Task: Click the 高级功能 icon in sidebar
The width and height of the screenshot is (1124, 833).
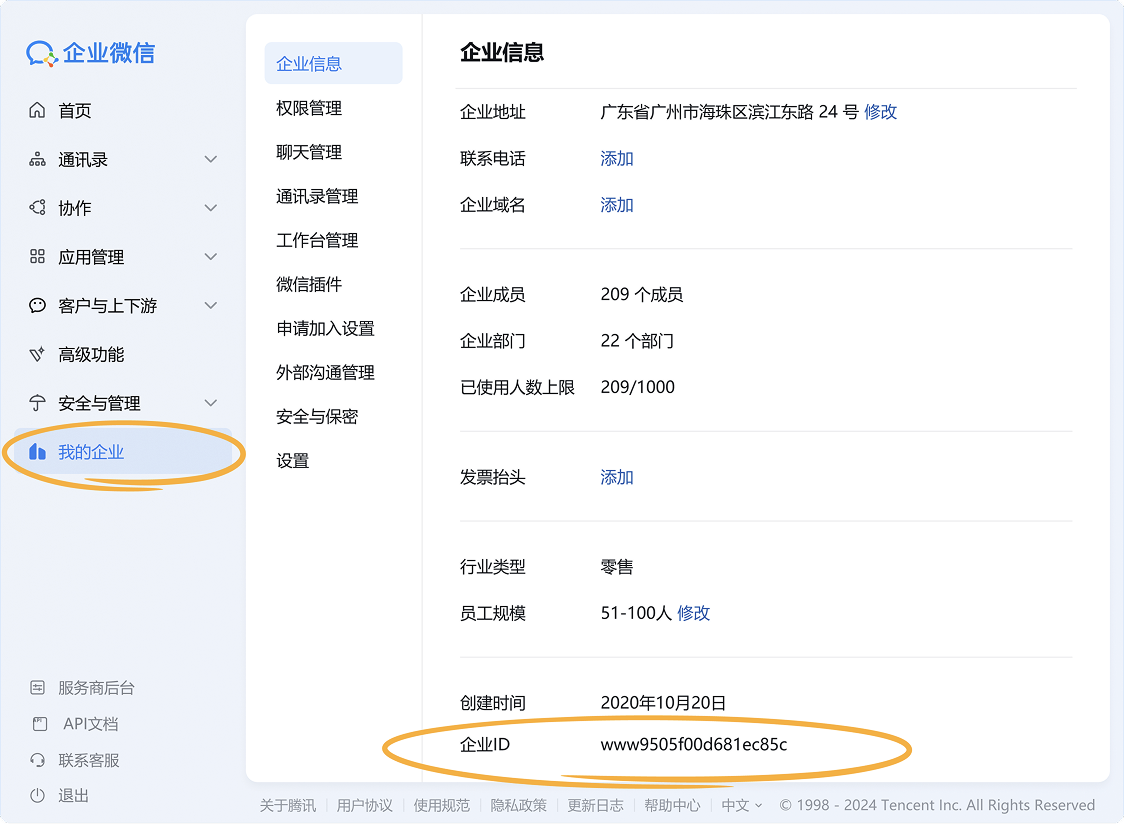Action: [37, 354]
